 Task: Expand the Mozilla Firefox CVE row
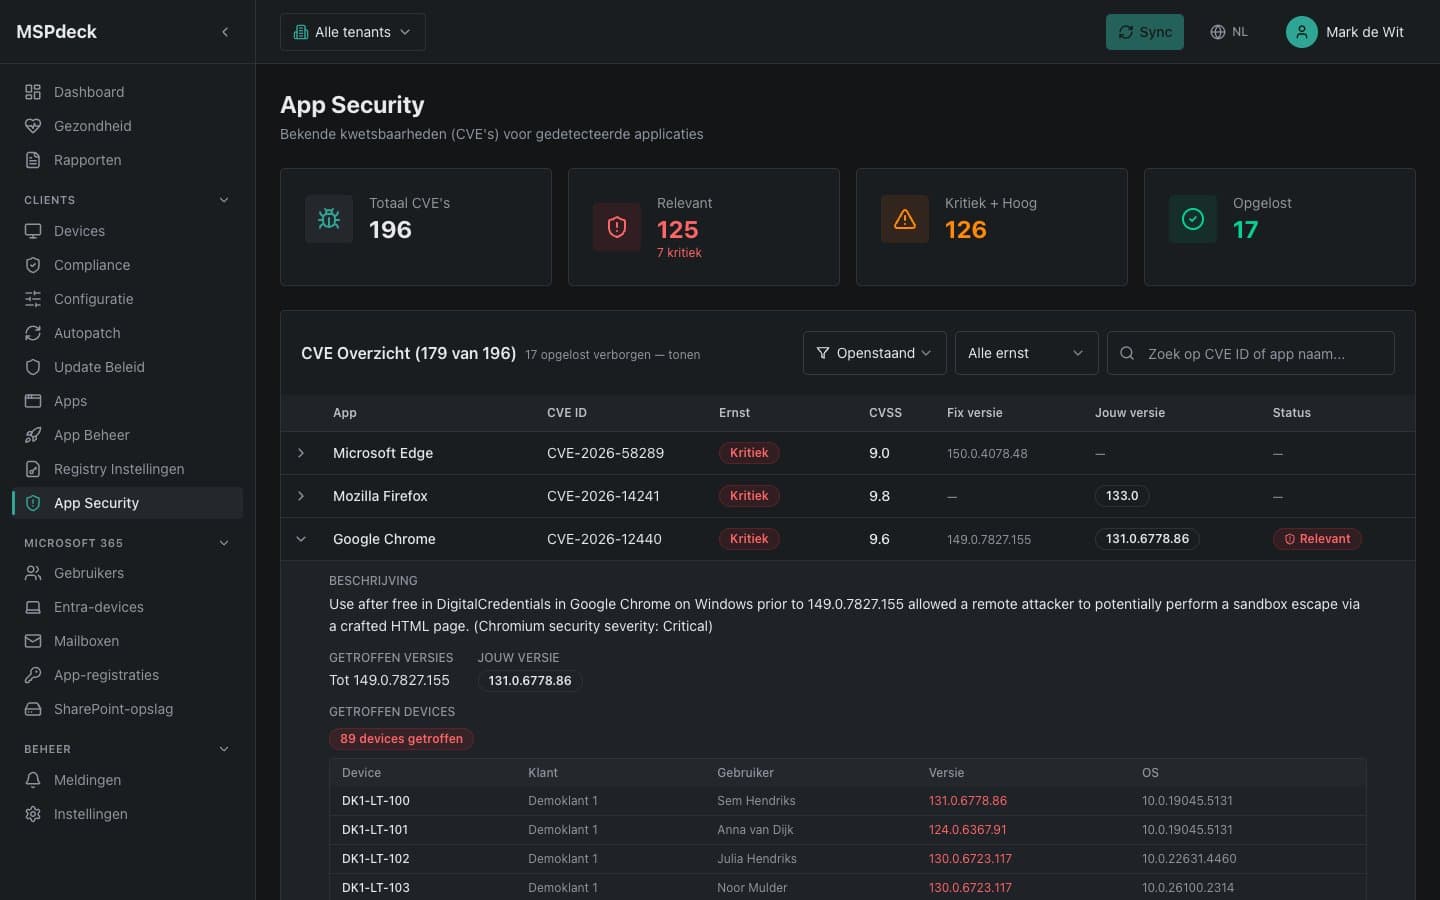(301, 496)
